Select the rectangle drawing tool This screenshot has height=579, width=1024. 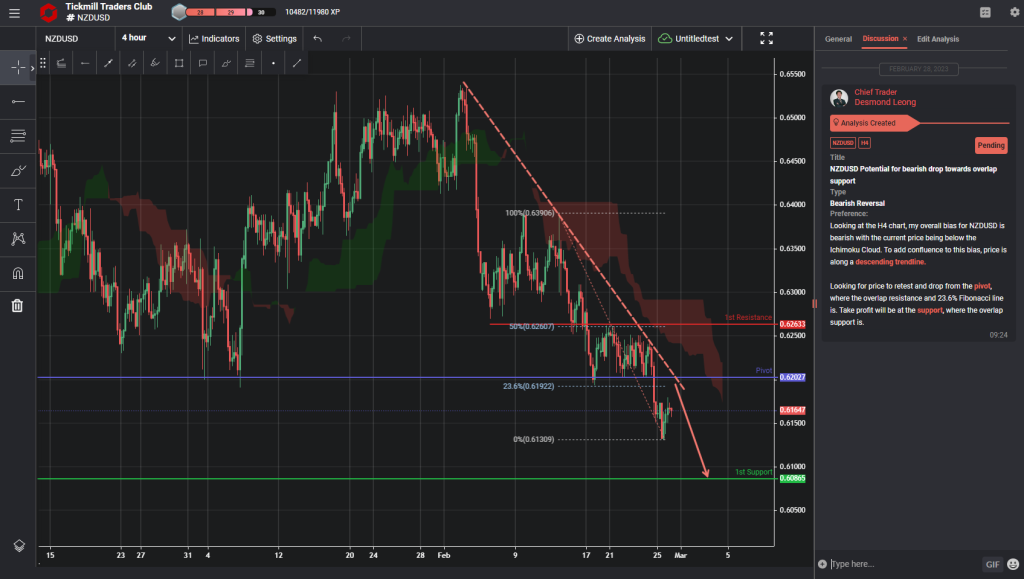pos(178,62)
